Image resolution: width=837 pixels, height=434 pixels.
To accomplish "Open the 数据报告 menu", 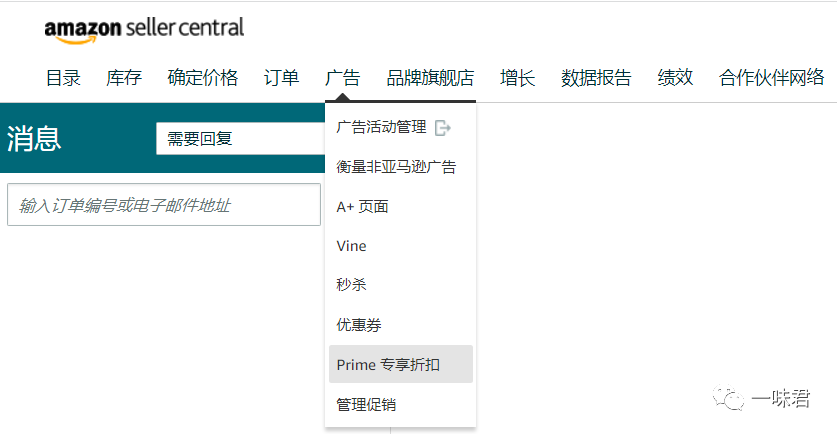I will pyautogui.click(x=596, y=78).
